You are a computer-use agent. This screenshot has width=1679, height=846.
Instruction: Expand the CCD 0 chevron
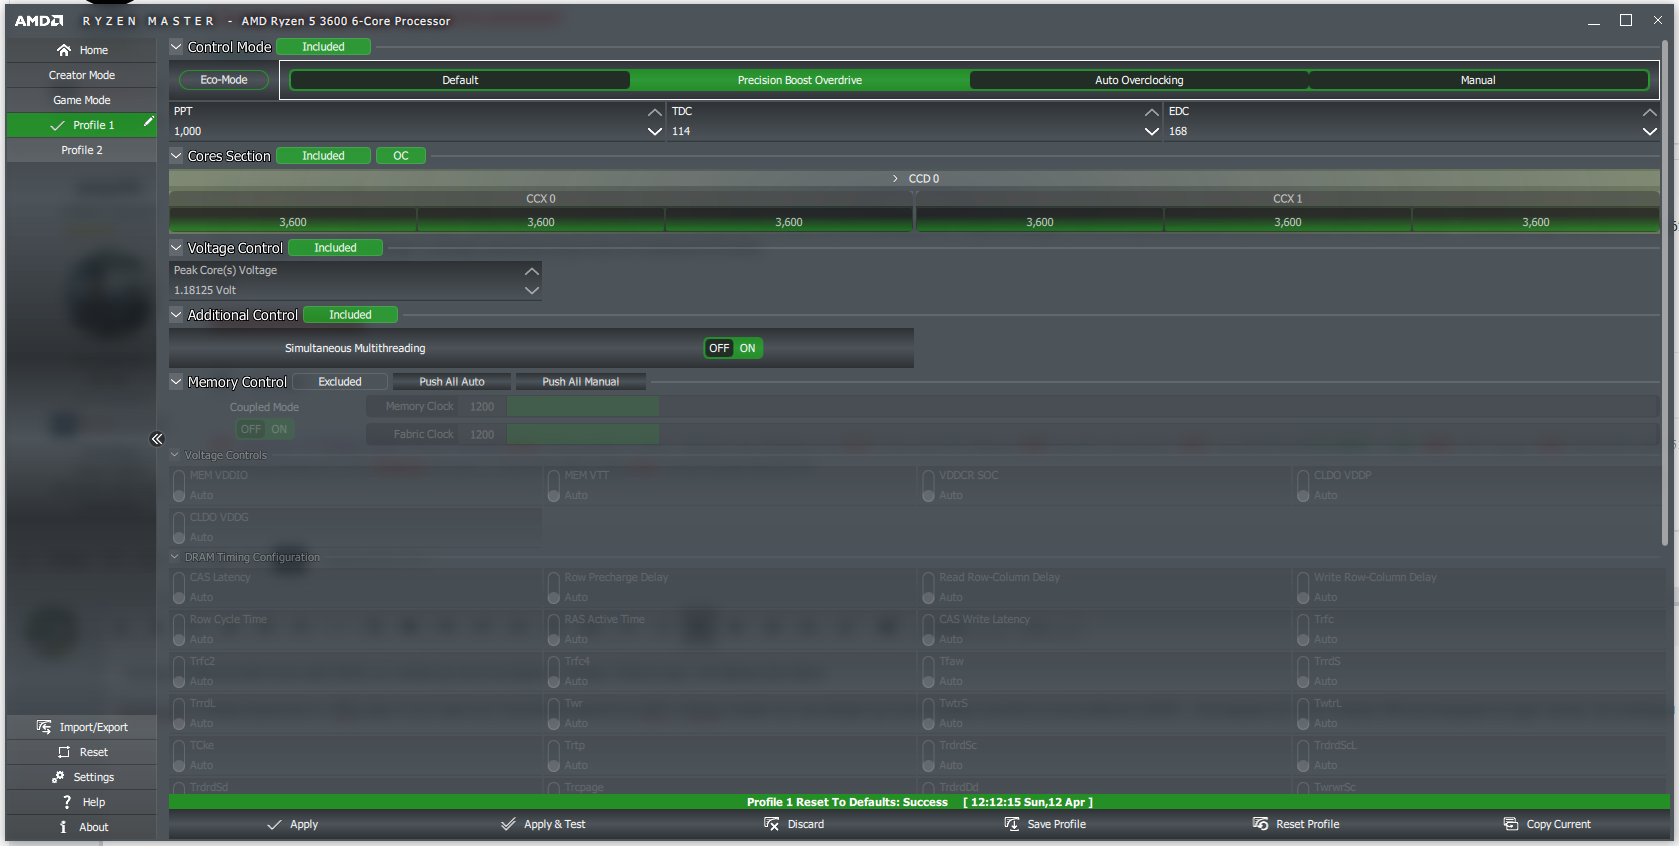click(895, 179)
